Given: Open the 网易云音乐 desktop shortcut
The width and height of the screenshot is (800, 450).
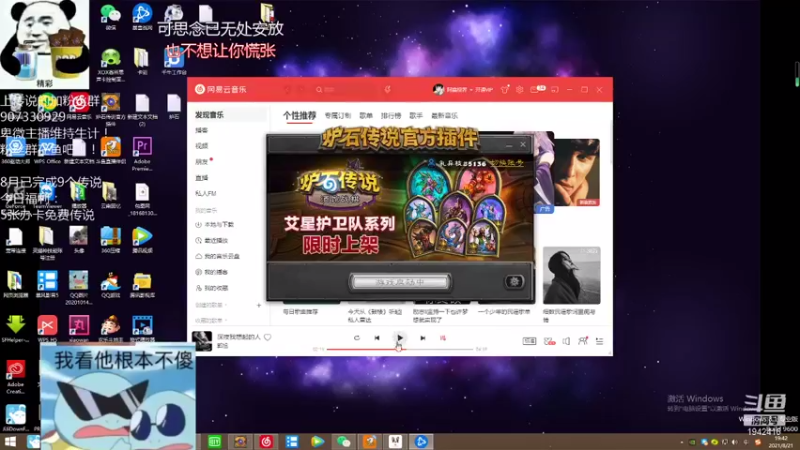Looking at the screenshot, I should coord(79,107).
